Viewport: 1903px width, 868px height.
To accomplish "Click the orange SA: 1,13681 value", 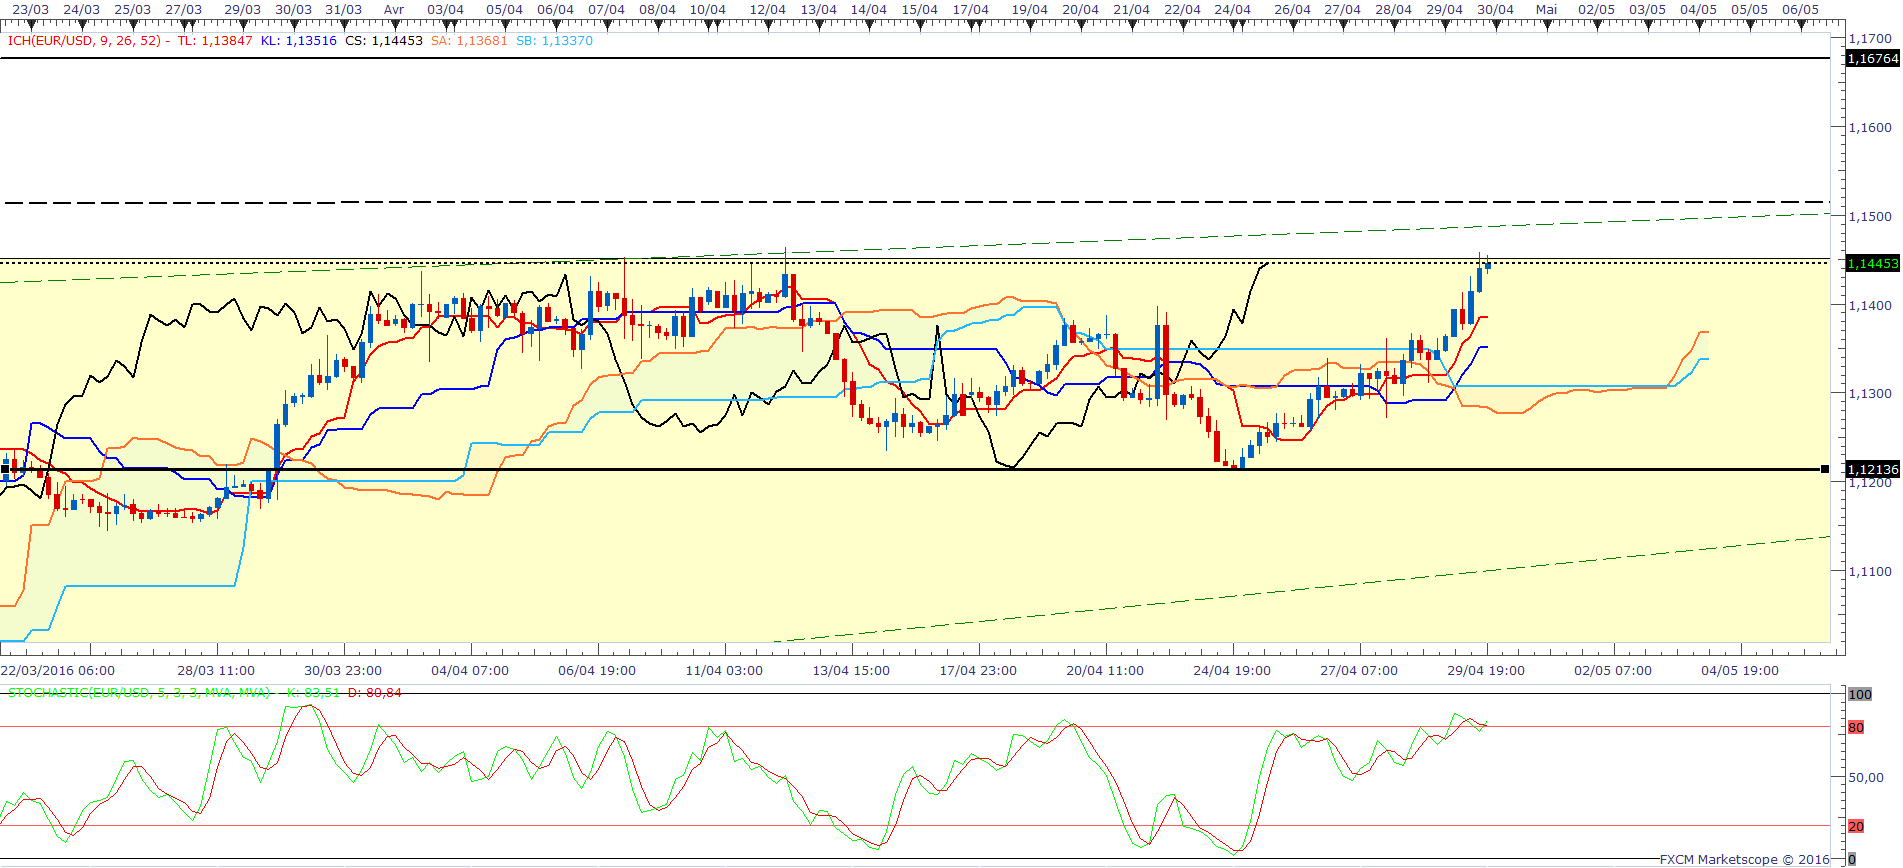I will (469, 41).
